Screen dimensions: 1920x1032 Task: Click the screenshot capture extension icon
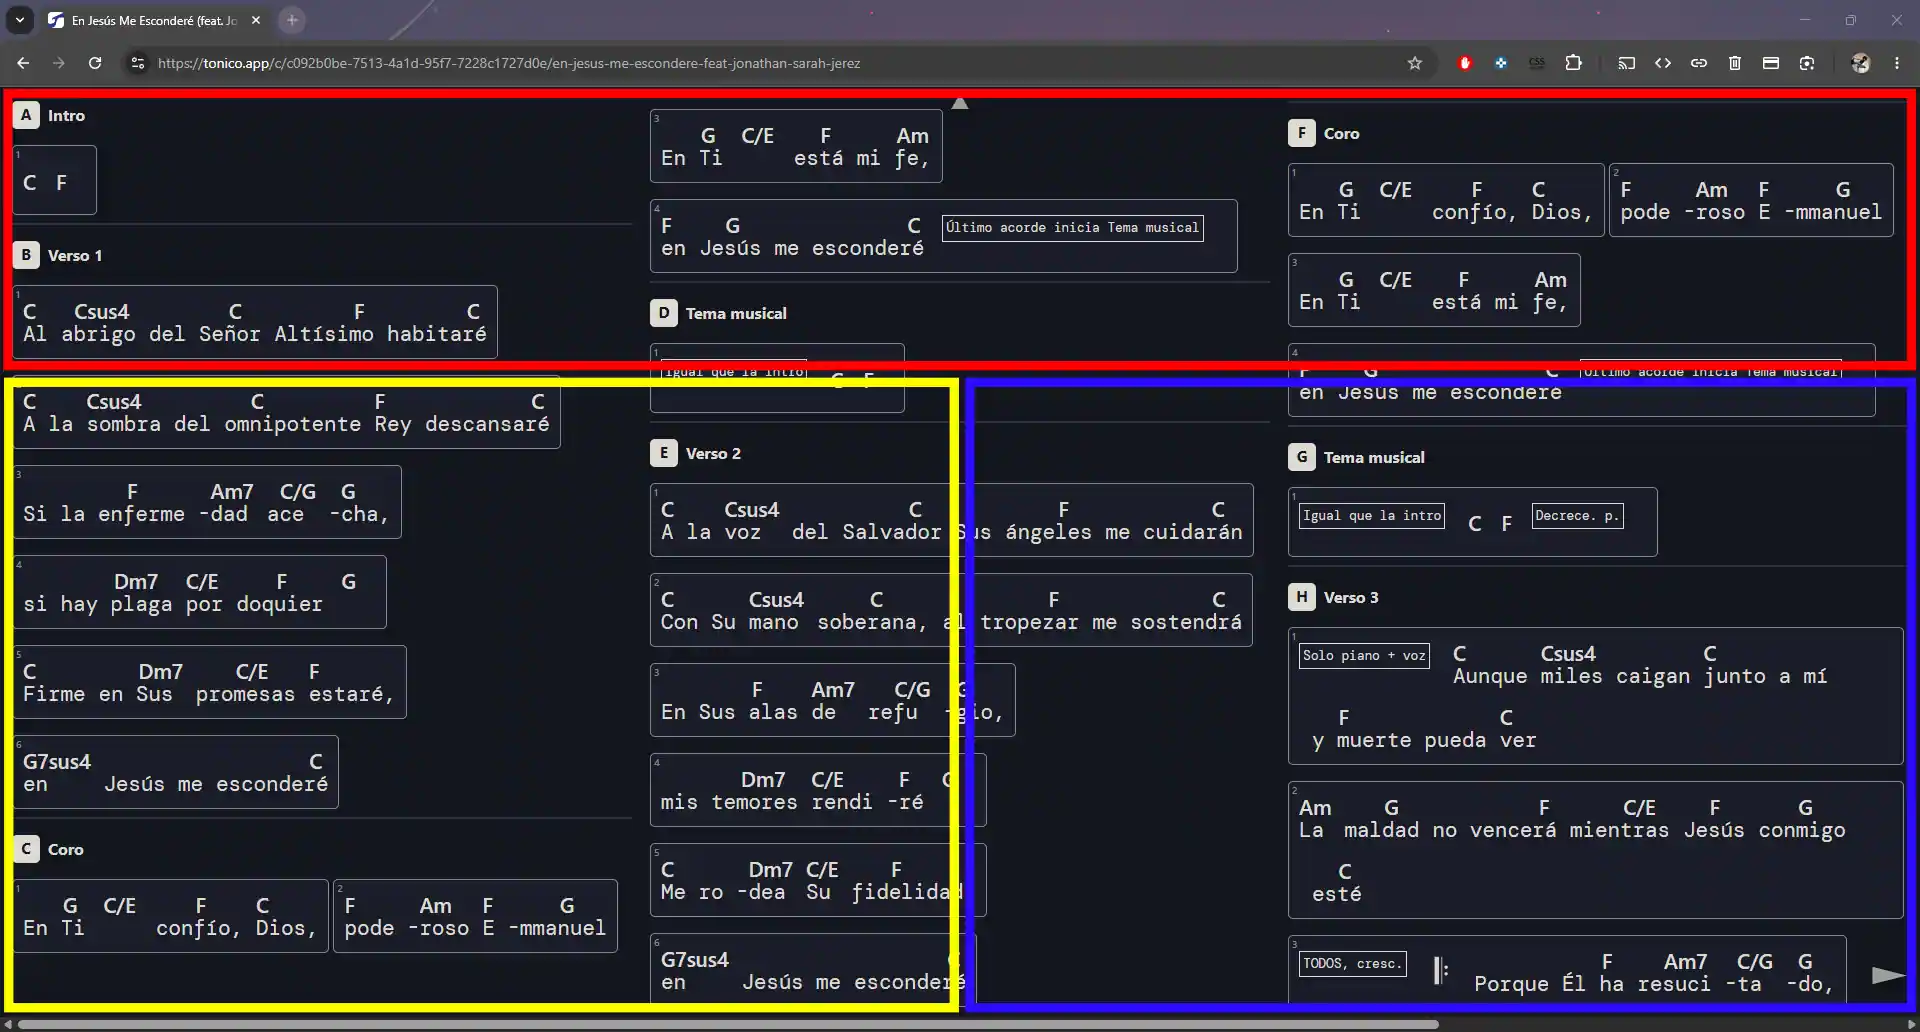coord(1807,63)
